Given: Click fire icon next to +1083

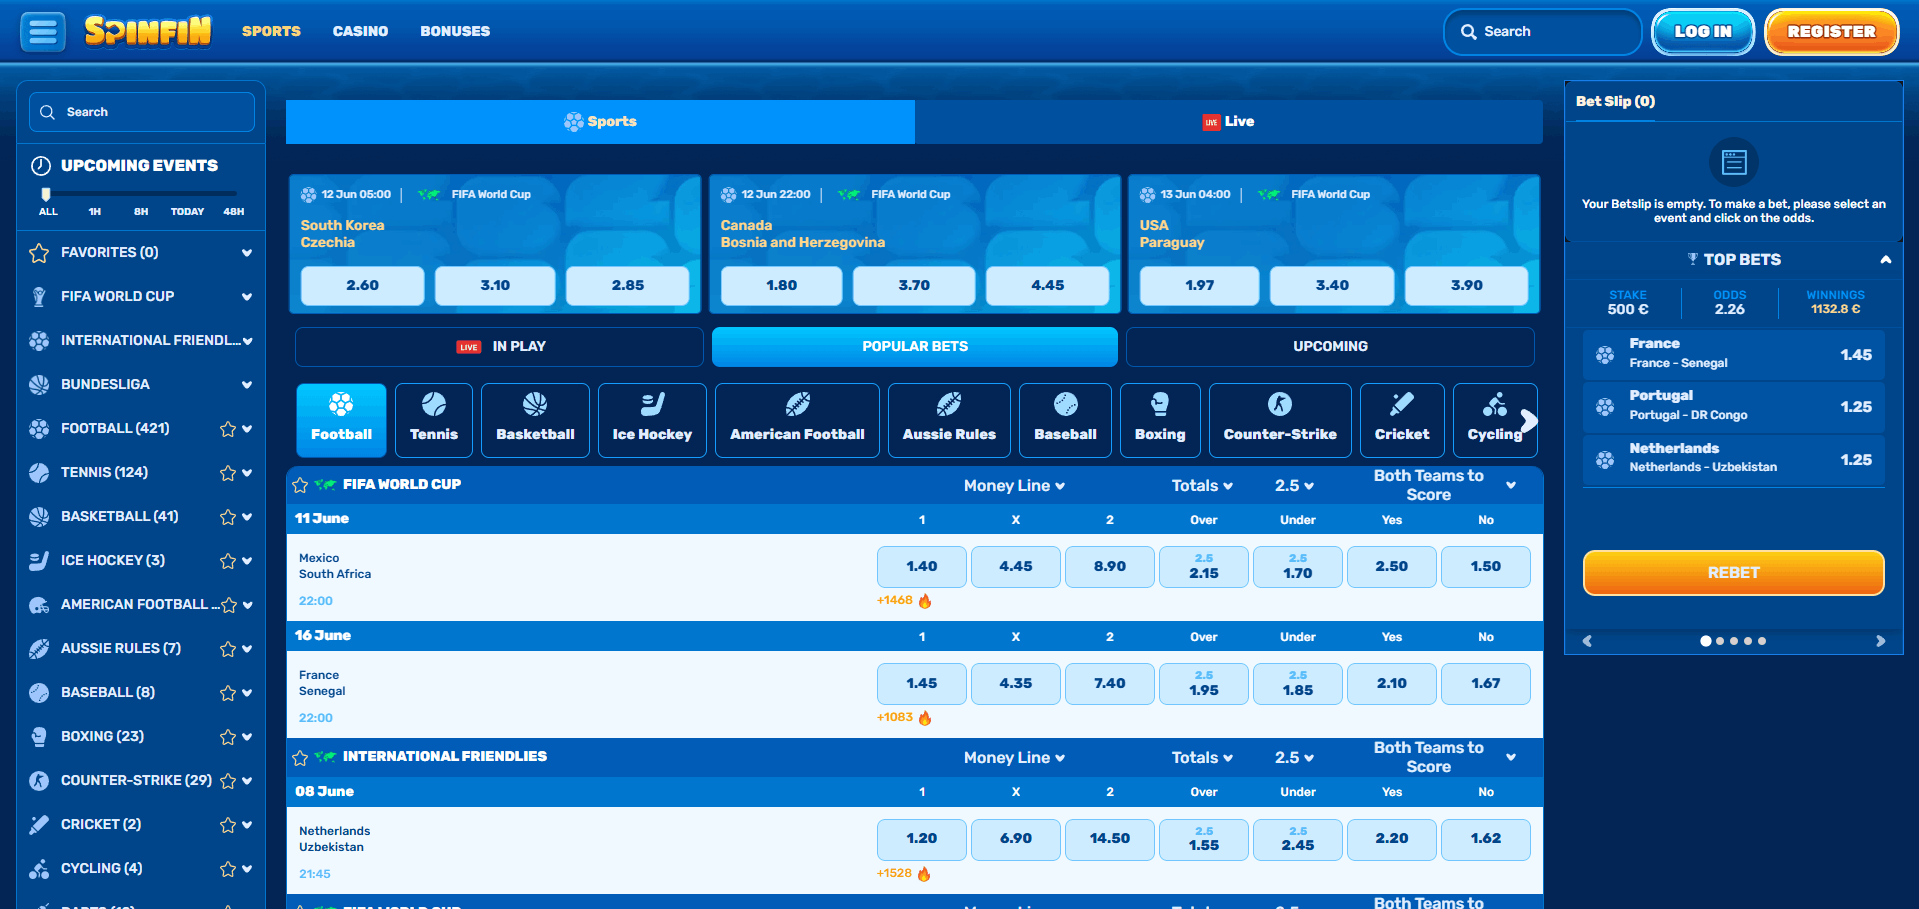Looking at the screenshot, I should point(925,718).
